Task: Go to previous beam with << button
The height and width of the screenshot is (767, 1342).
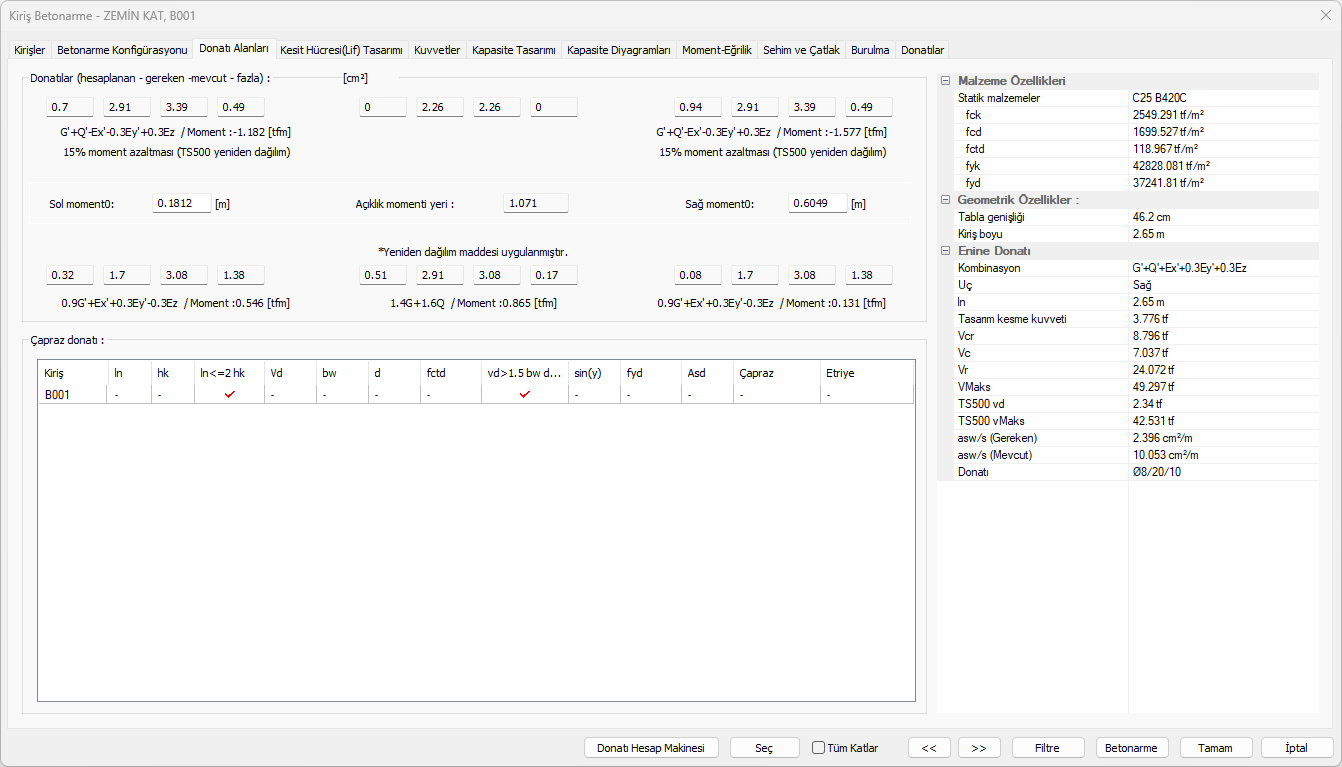Action: 929,748
